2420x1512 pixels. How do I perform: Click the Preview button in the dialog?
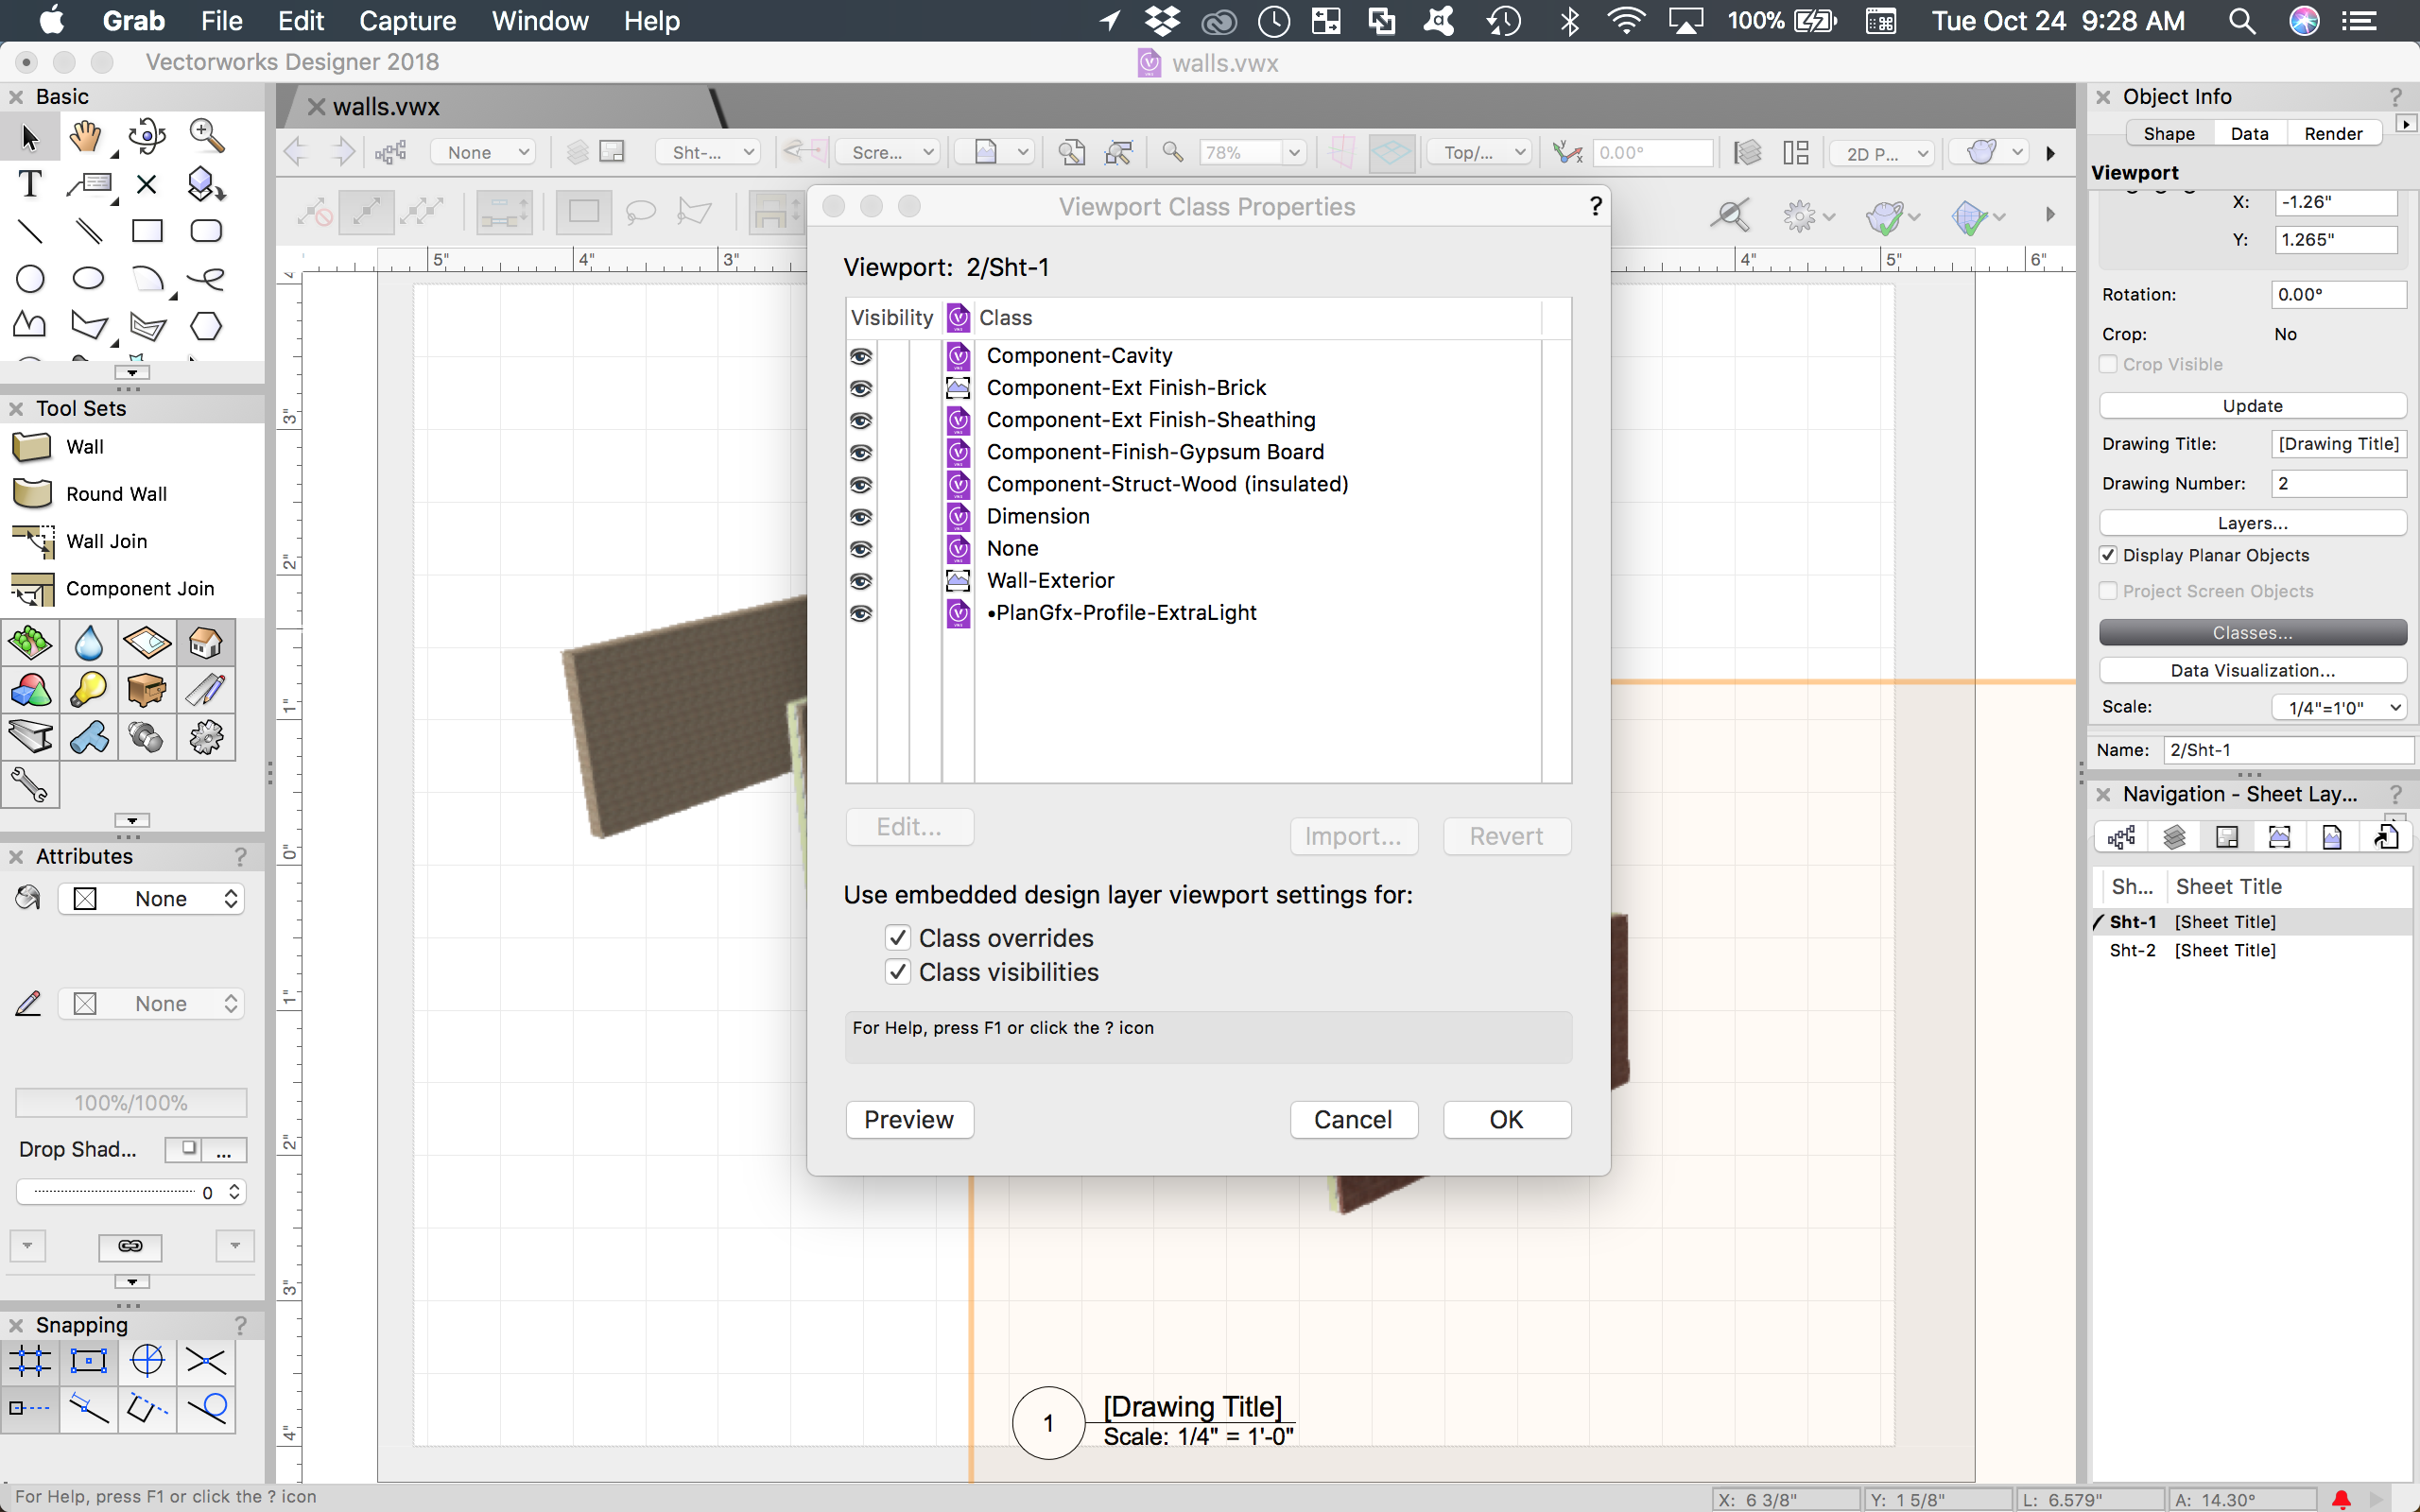pyautogui.click(x=908, y=1119)
